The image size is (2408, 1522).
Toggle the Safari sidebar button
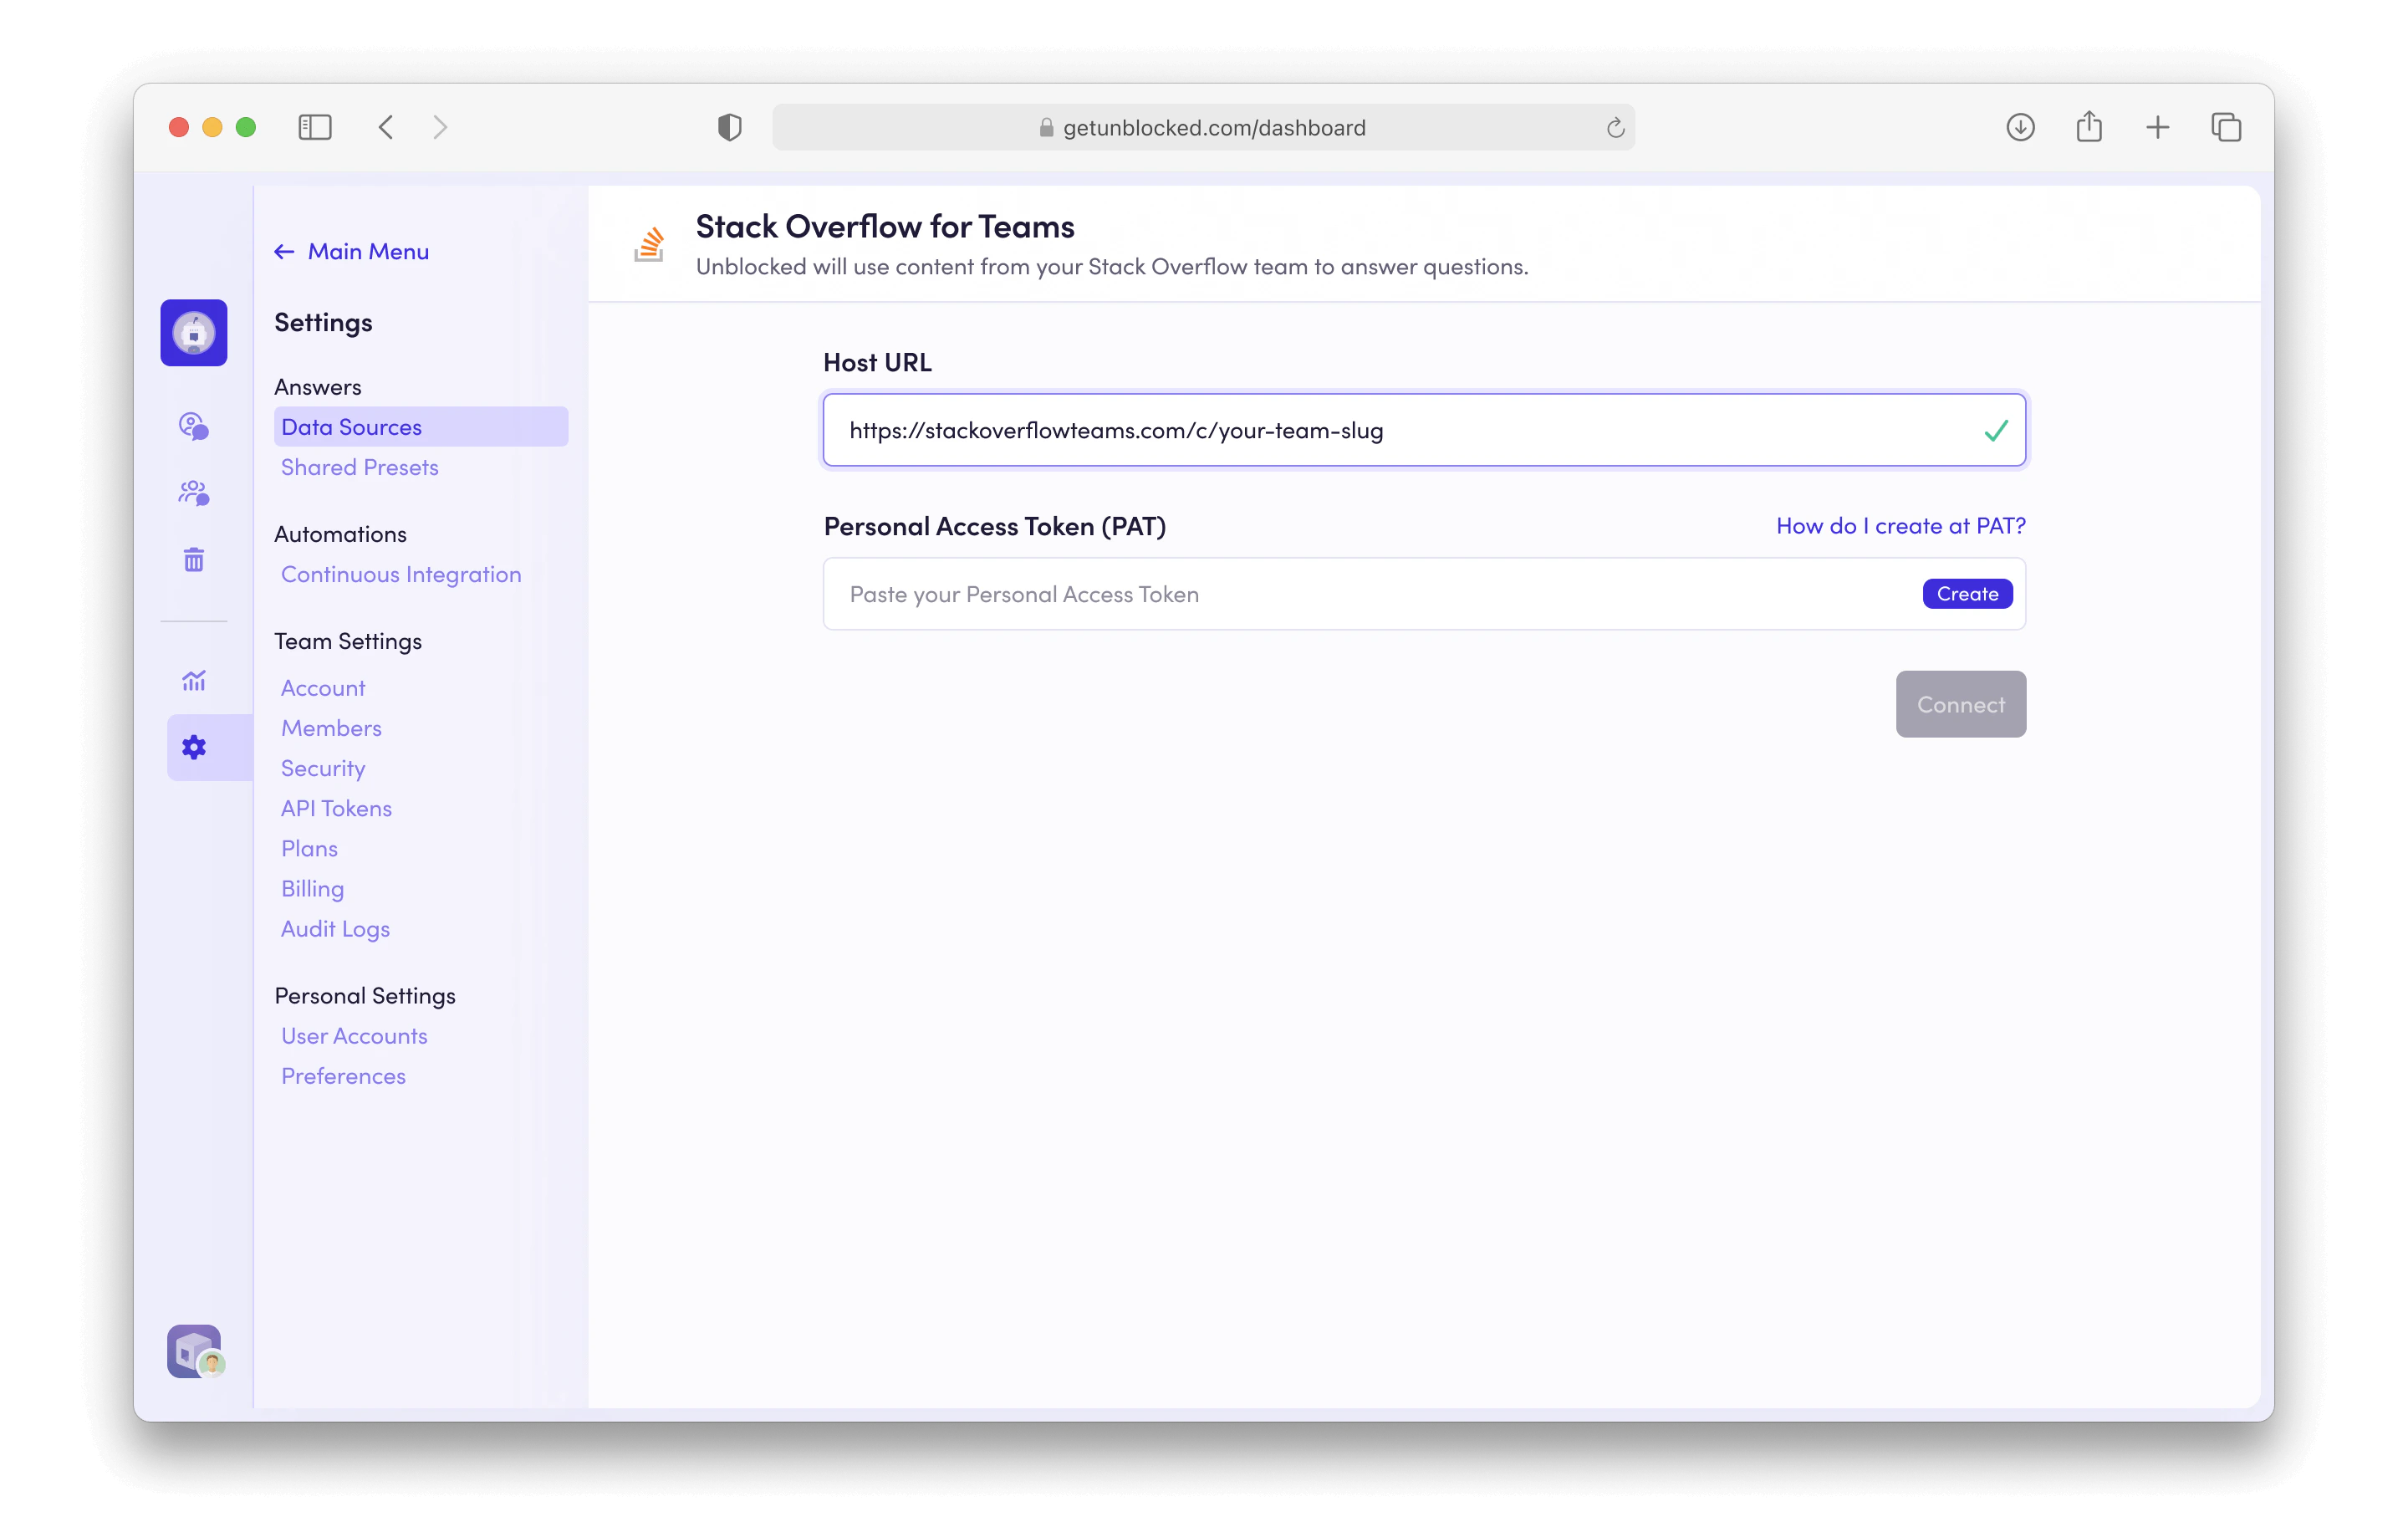click(315, 127)
